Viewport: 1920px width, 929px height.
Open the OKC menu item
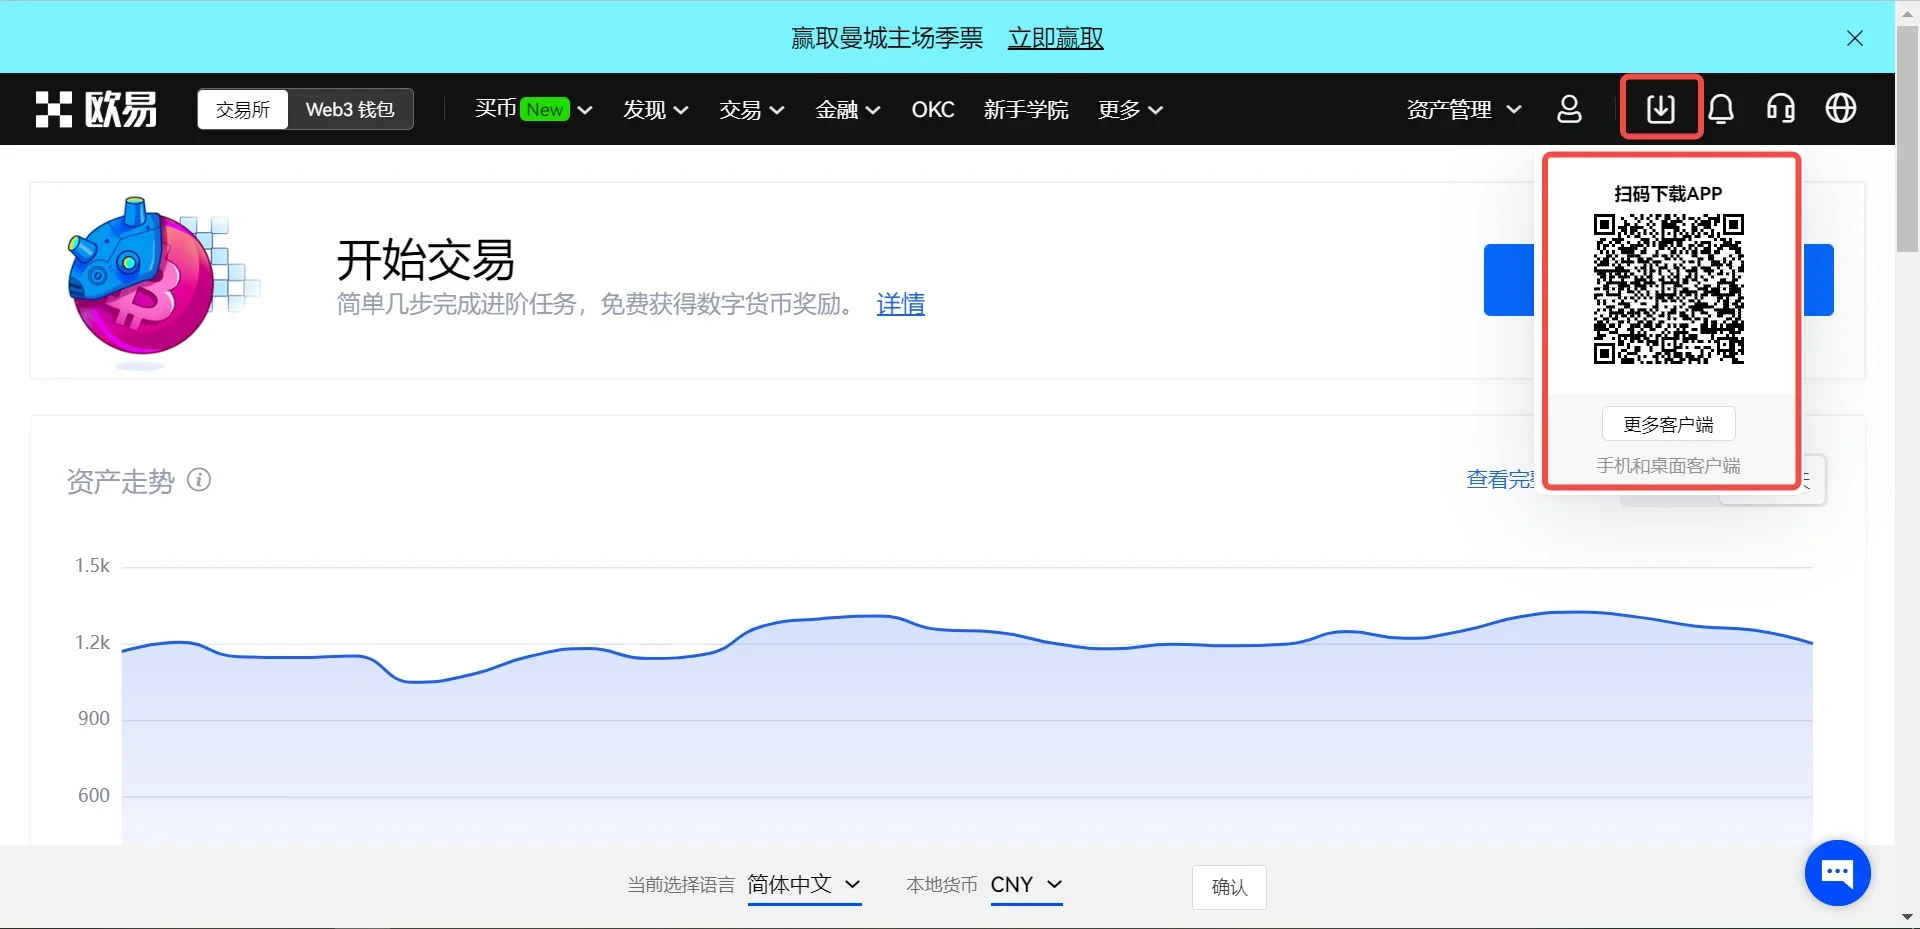point(932,109)
